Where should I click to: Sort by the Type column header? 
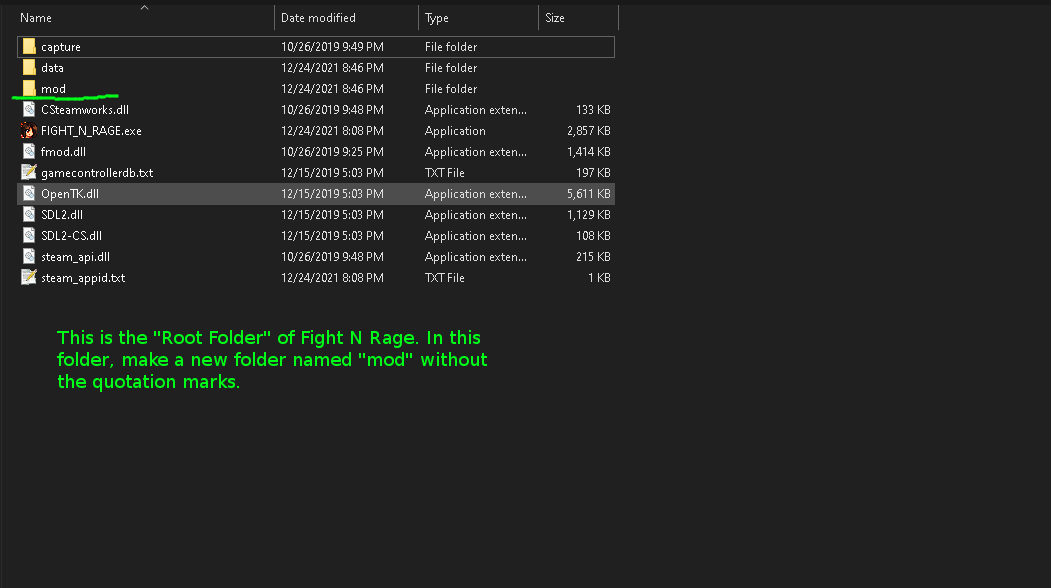[x=437, y=18]
